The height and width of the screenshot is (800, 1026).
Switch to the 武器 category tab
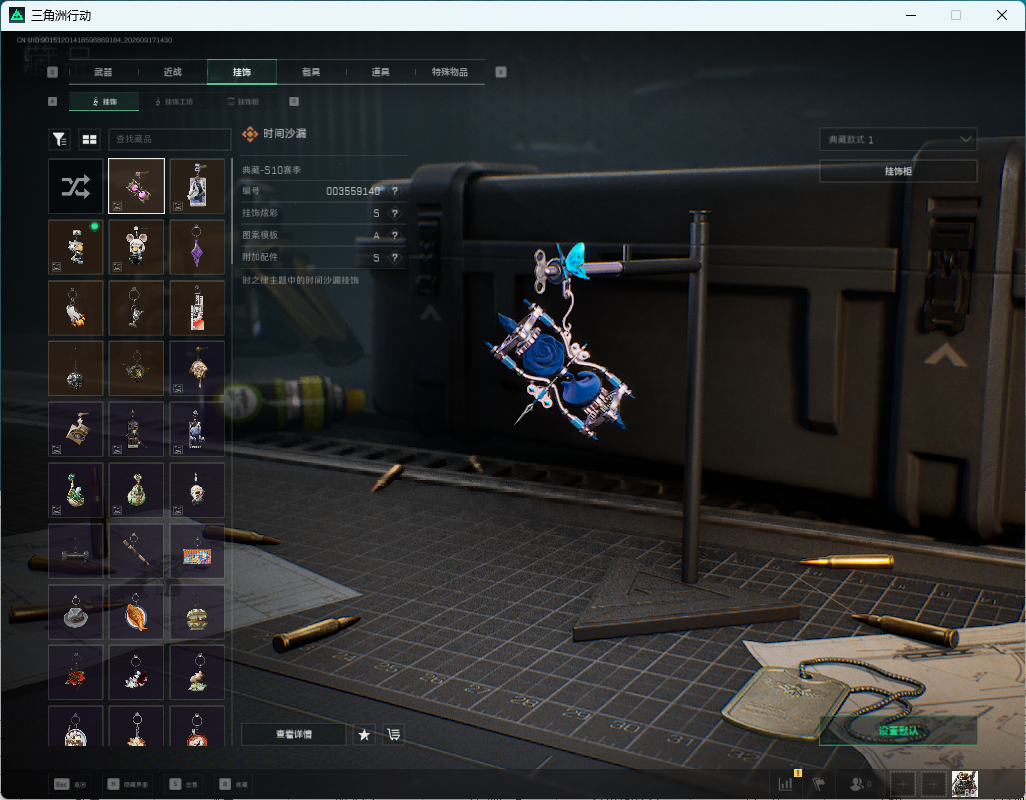[103, 72]
